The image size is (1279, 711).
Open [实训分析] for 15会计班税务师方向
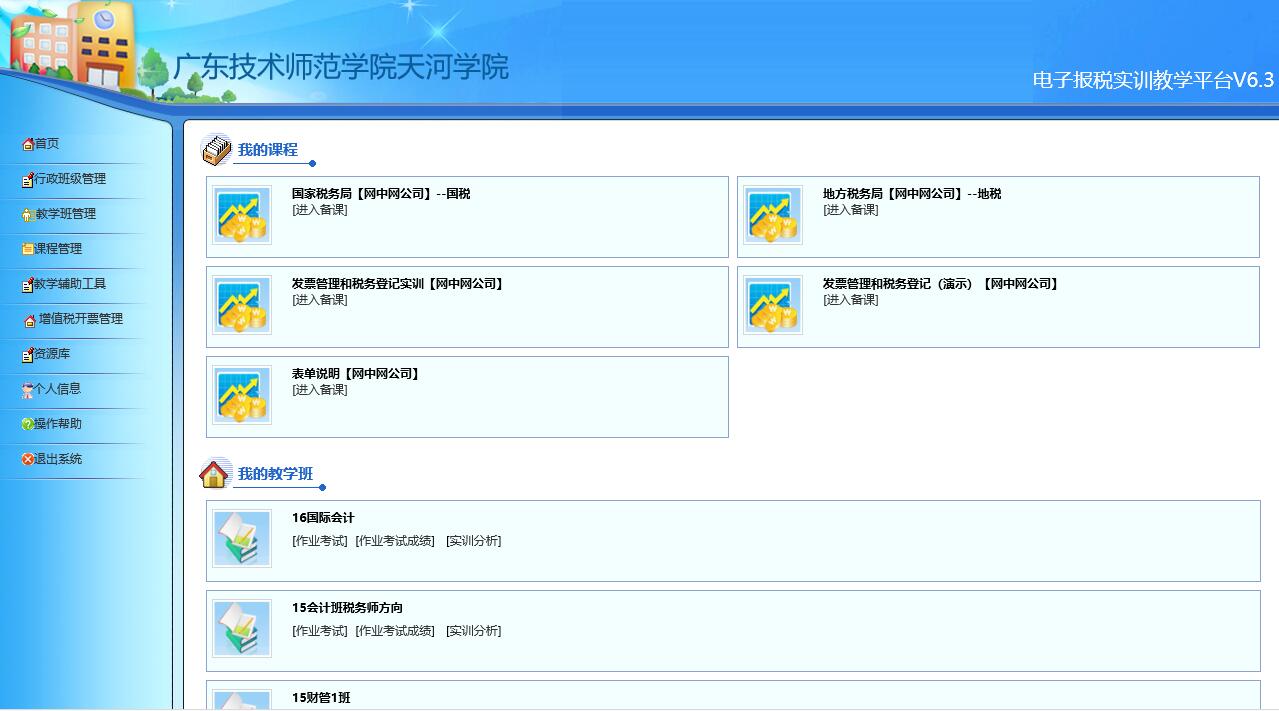(473, 631)
